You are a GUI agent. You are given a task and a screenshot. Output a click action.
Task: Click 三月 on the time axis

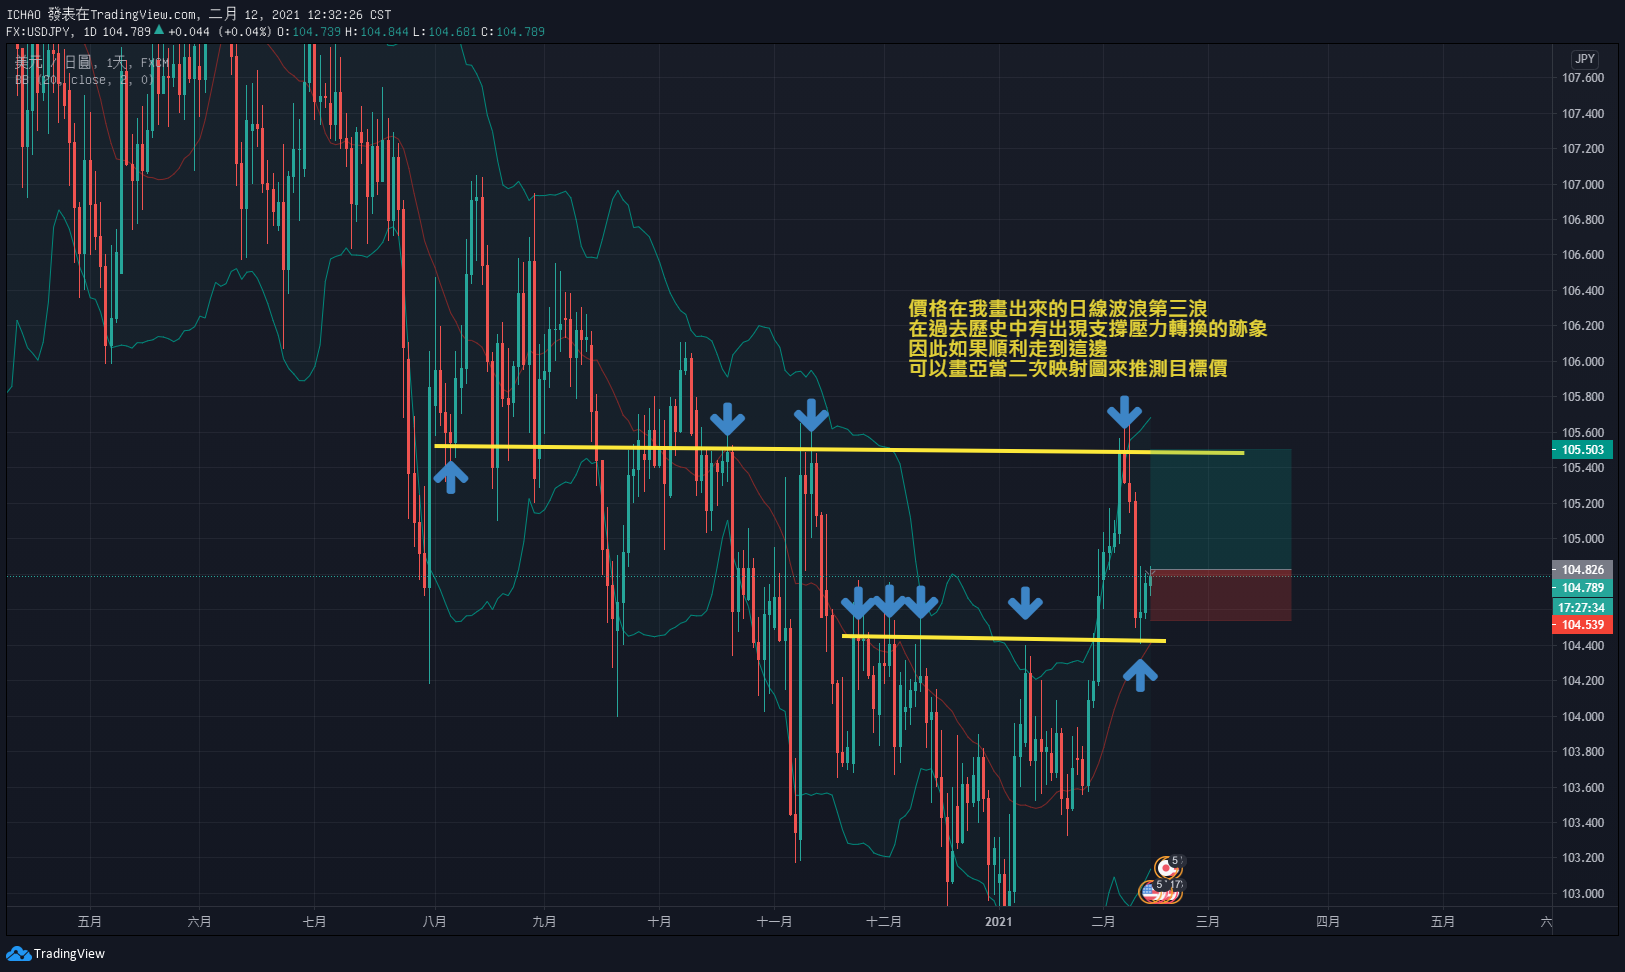pos(1208,921)
